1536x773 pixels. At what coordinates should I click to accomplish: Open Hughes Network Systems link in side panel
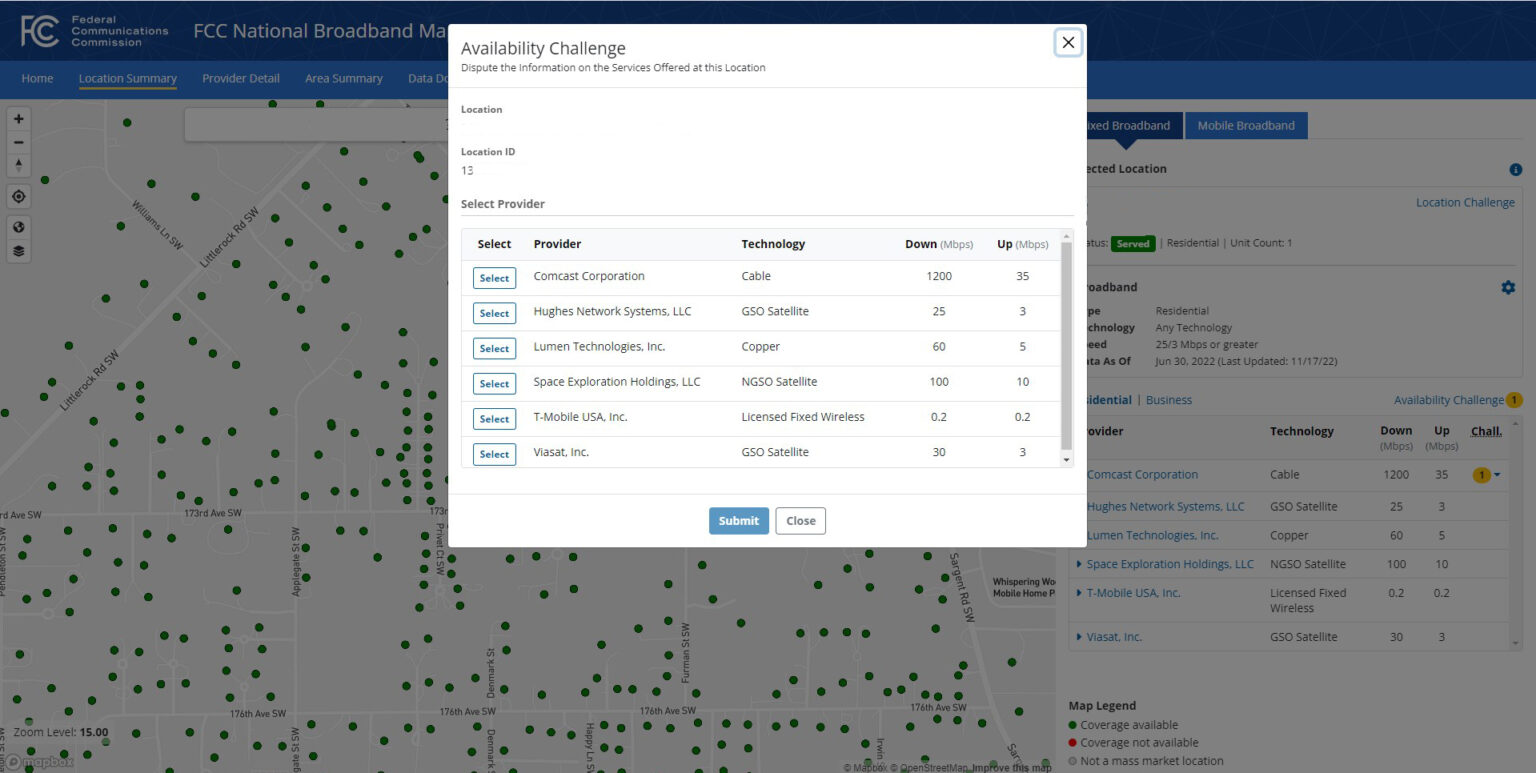tap(1166, 506)
